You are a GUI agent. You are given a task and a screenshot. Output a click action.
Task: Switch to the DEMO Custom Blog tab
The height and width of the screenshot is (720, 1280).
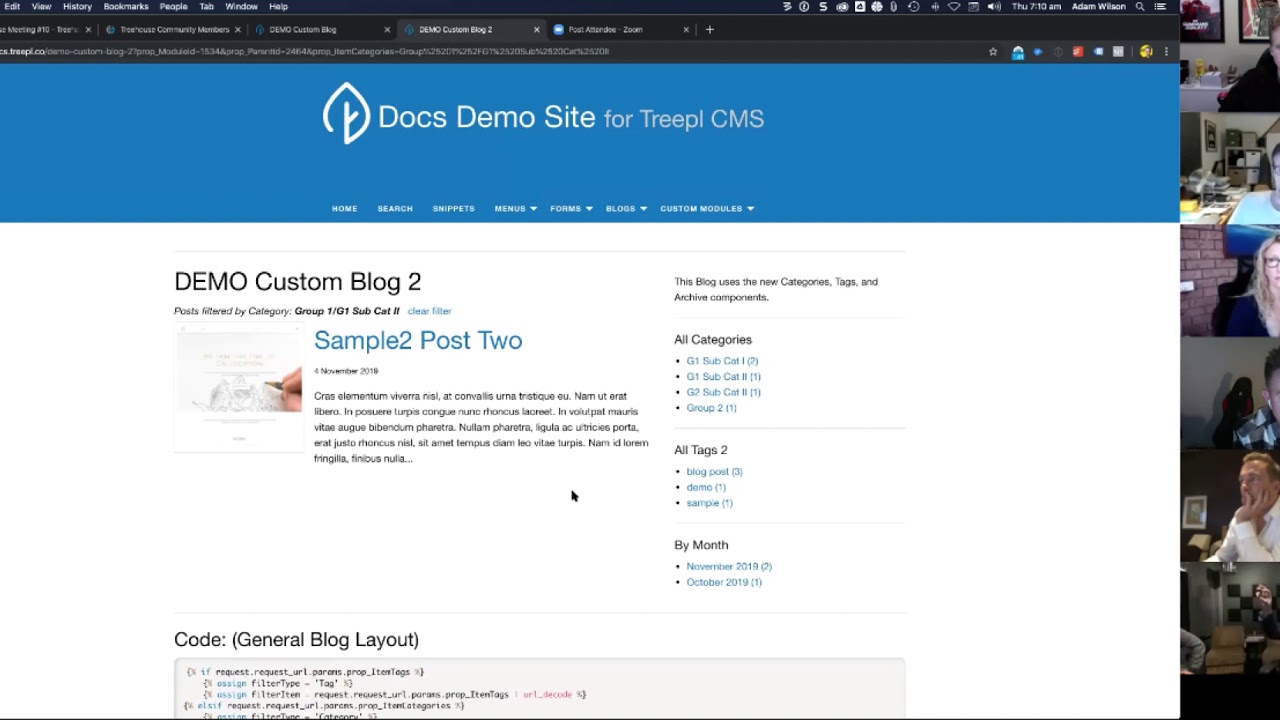pyautogui.click(x=320, y=30)
